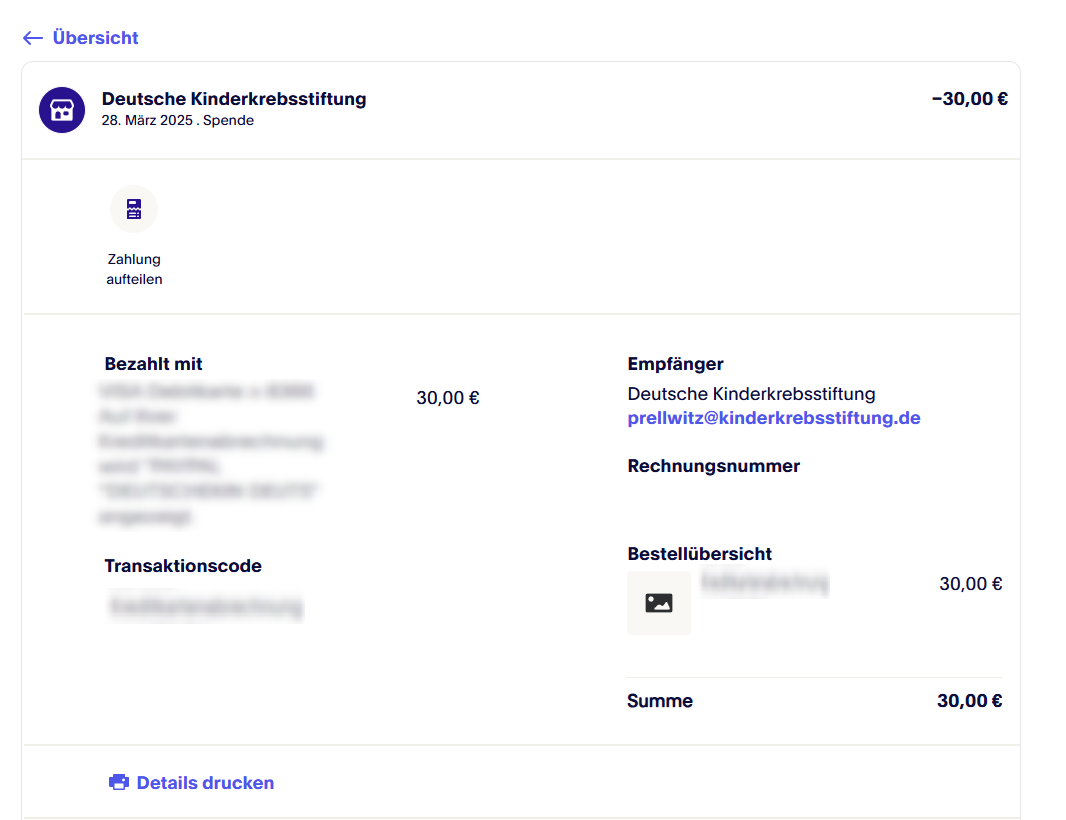Screen dimensions: 1066x820
Task: Click the 'Details drucken' link text
Action: click(205, 783)
